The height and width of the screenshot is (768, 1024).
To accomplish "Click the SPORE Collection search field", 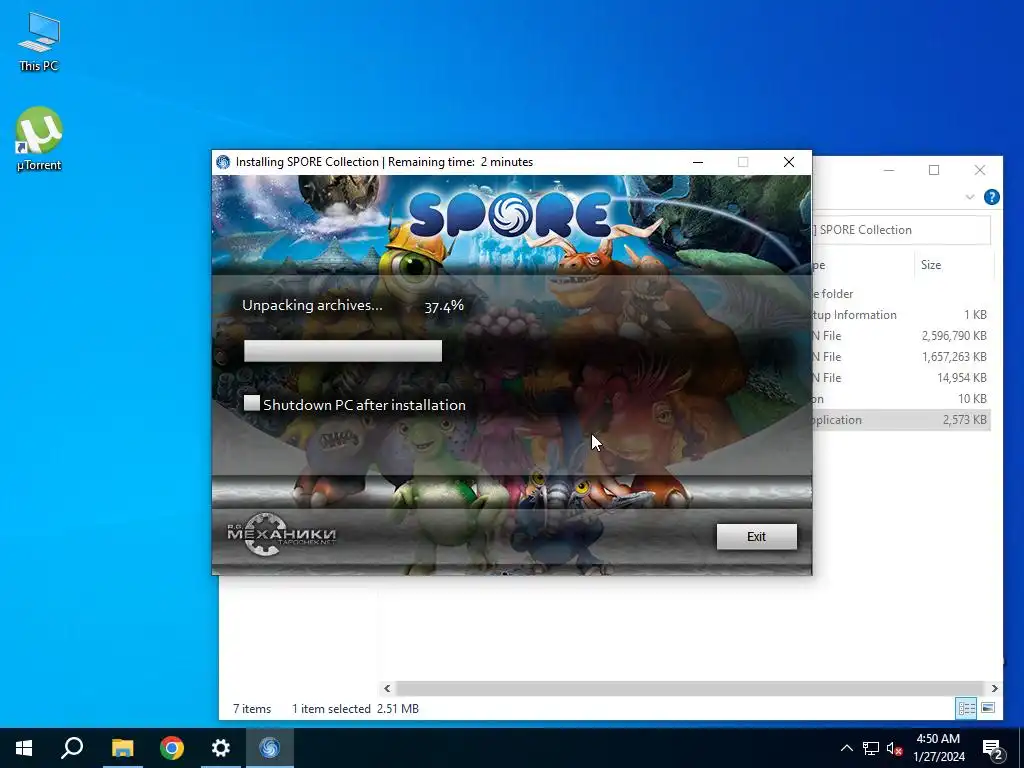I will 901,230.
